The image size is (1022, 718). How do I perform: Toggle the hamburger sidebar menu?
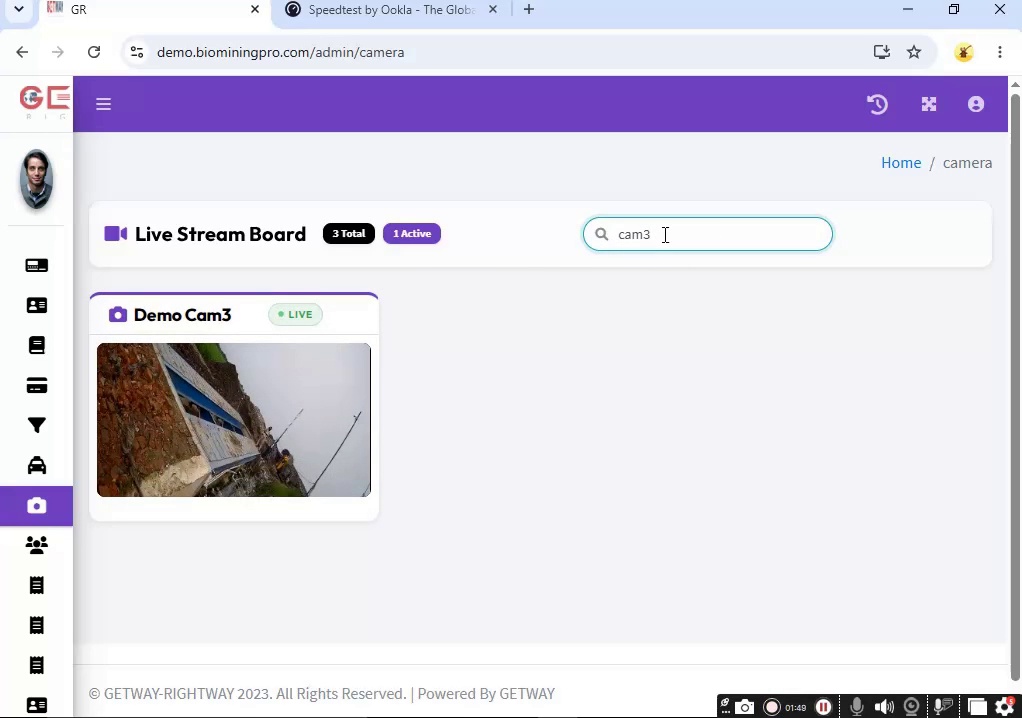(x=104, y=104)
